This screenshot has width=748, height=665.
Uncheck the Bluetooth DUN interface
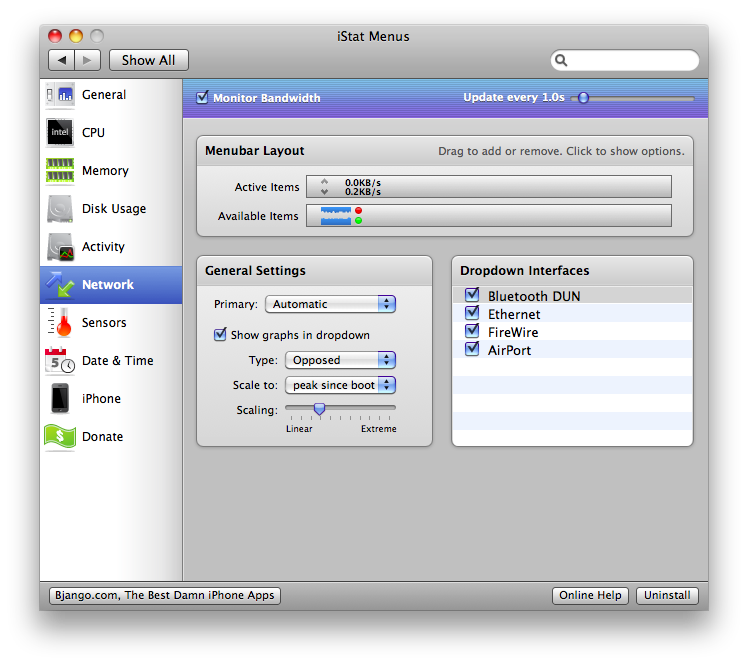[472, 295]
